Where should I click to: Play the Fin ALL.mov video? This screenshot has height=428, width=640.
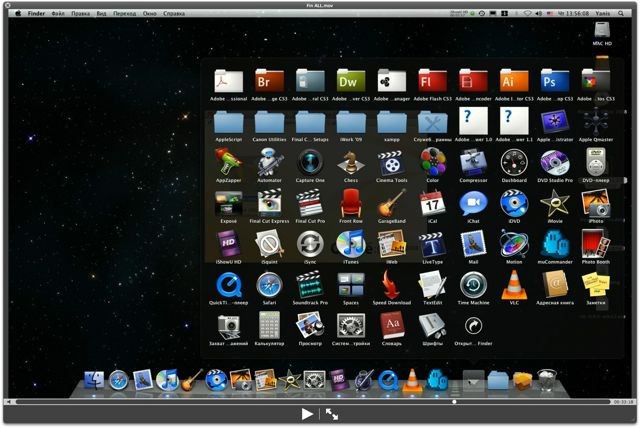[307, 415]
